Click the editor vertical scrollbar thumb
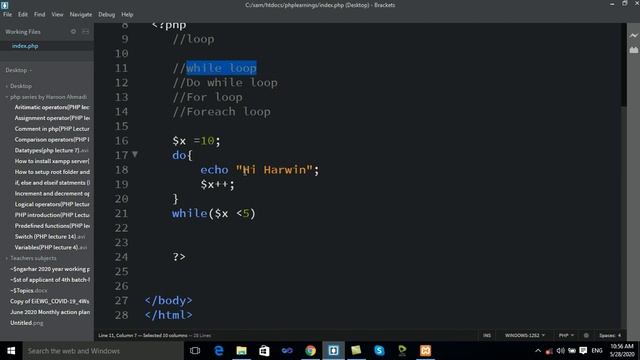The height and width of the screenshot is (360, 640). pyautogui.click(x=623, y=64)
